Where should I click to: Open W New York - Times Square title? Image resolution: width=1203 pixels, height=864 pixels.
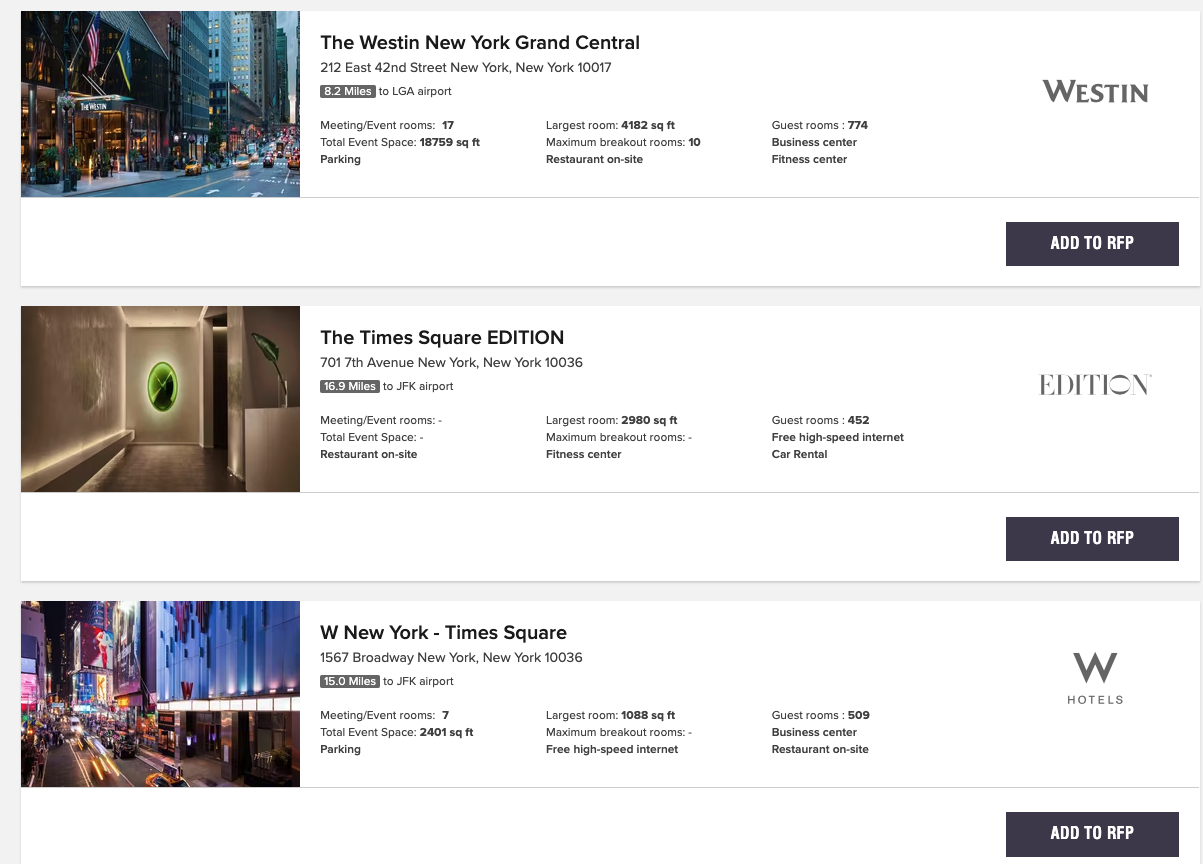coord(443,633)
